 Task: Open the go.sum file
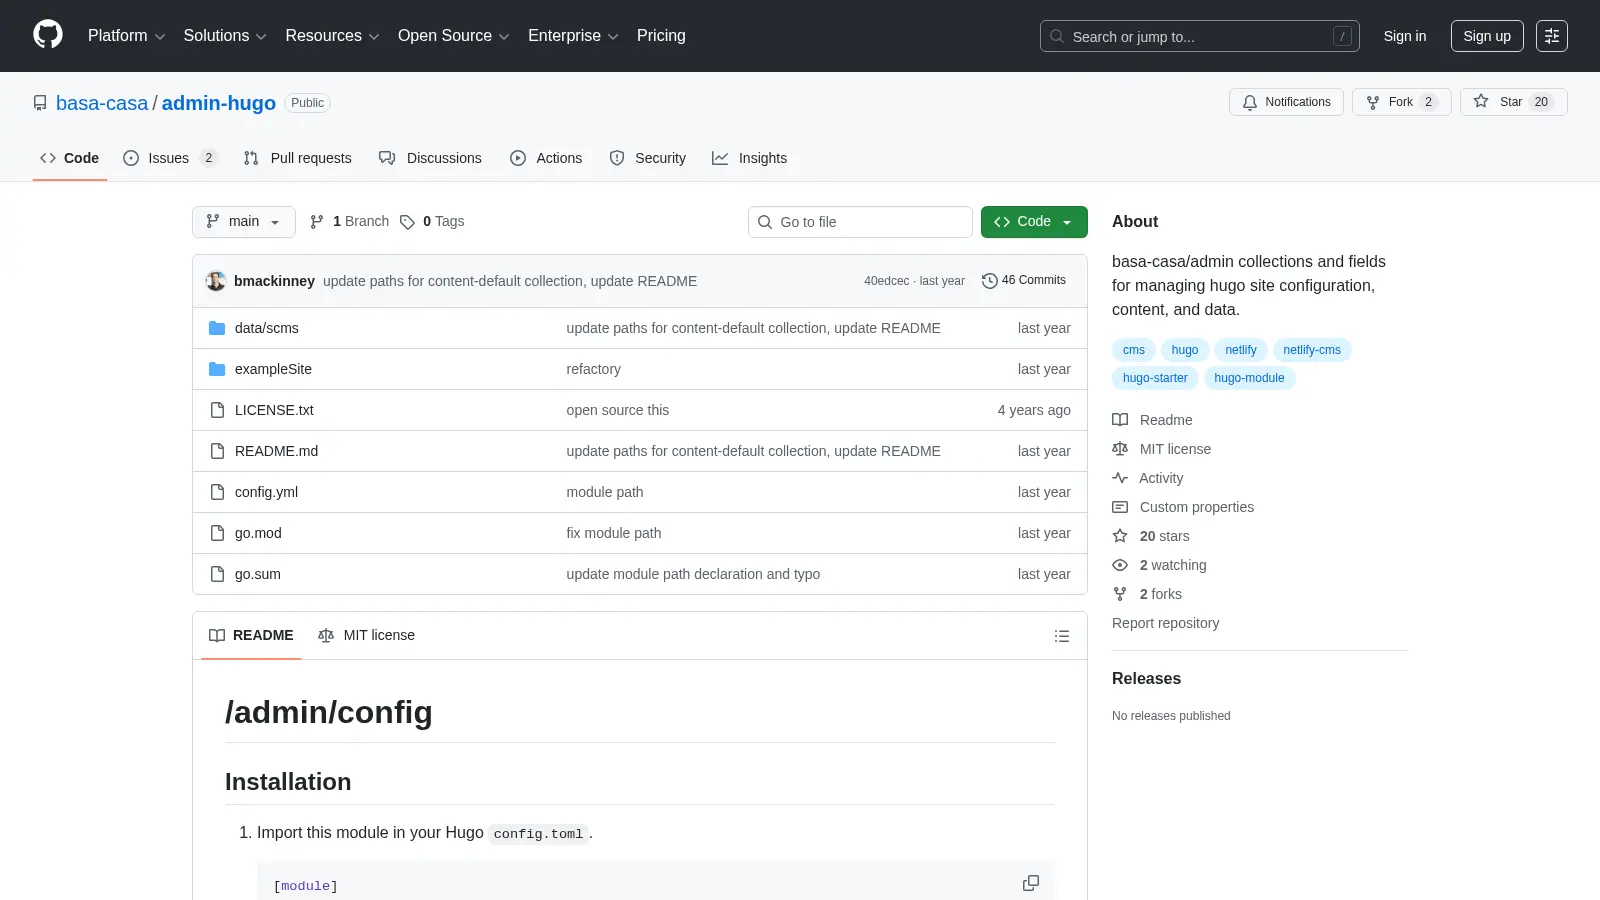(x=258, y=574)
